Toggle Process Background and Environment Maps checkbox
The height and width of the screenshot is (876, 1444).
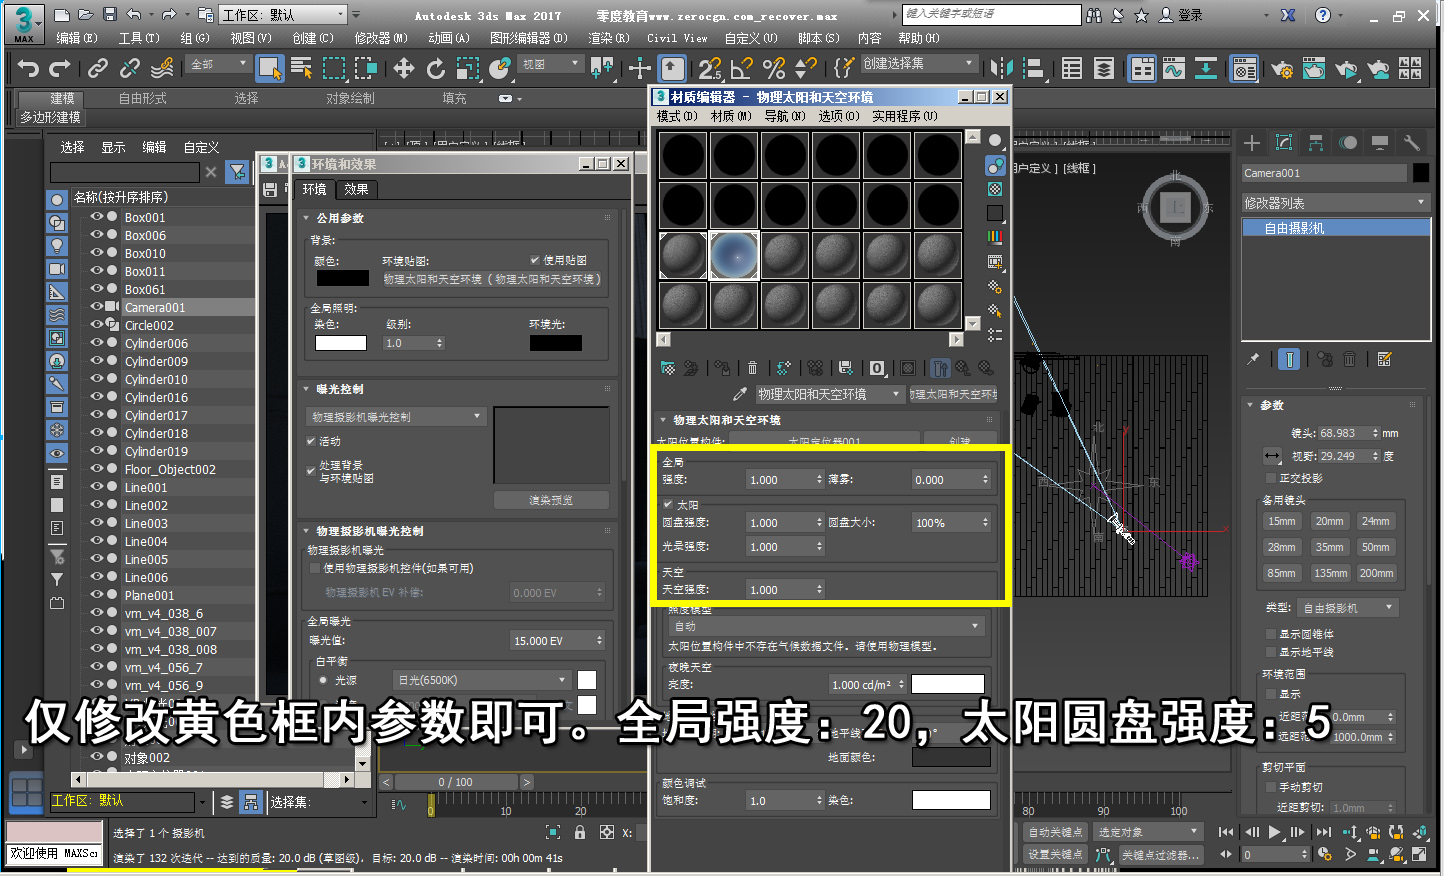pos(312,470)
